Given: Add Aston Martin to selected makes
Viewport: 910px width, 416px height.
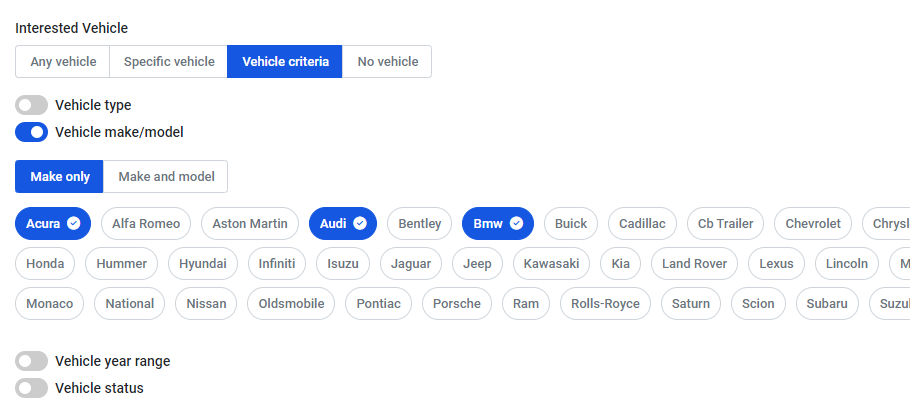Looking at the screenshot, I should (x=250, y=223).
